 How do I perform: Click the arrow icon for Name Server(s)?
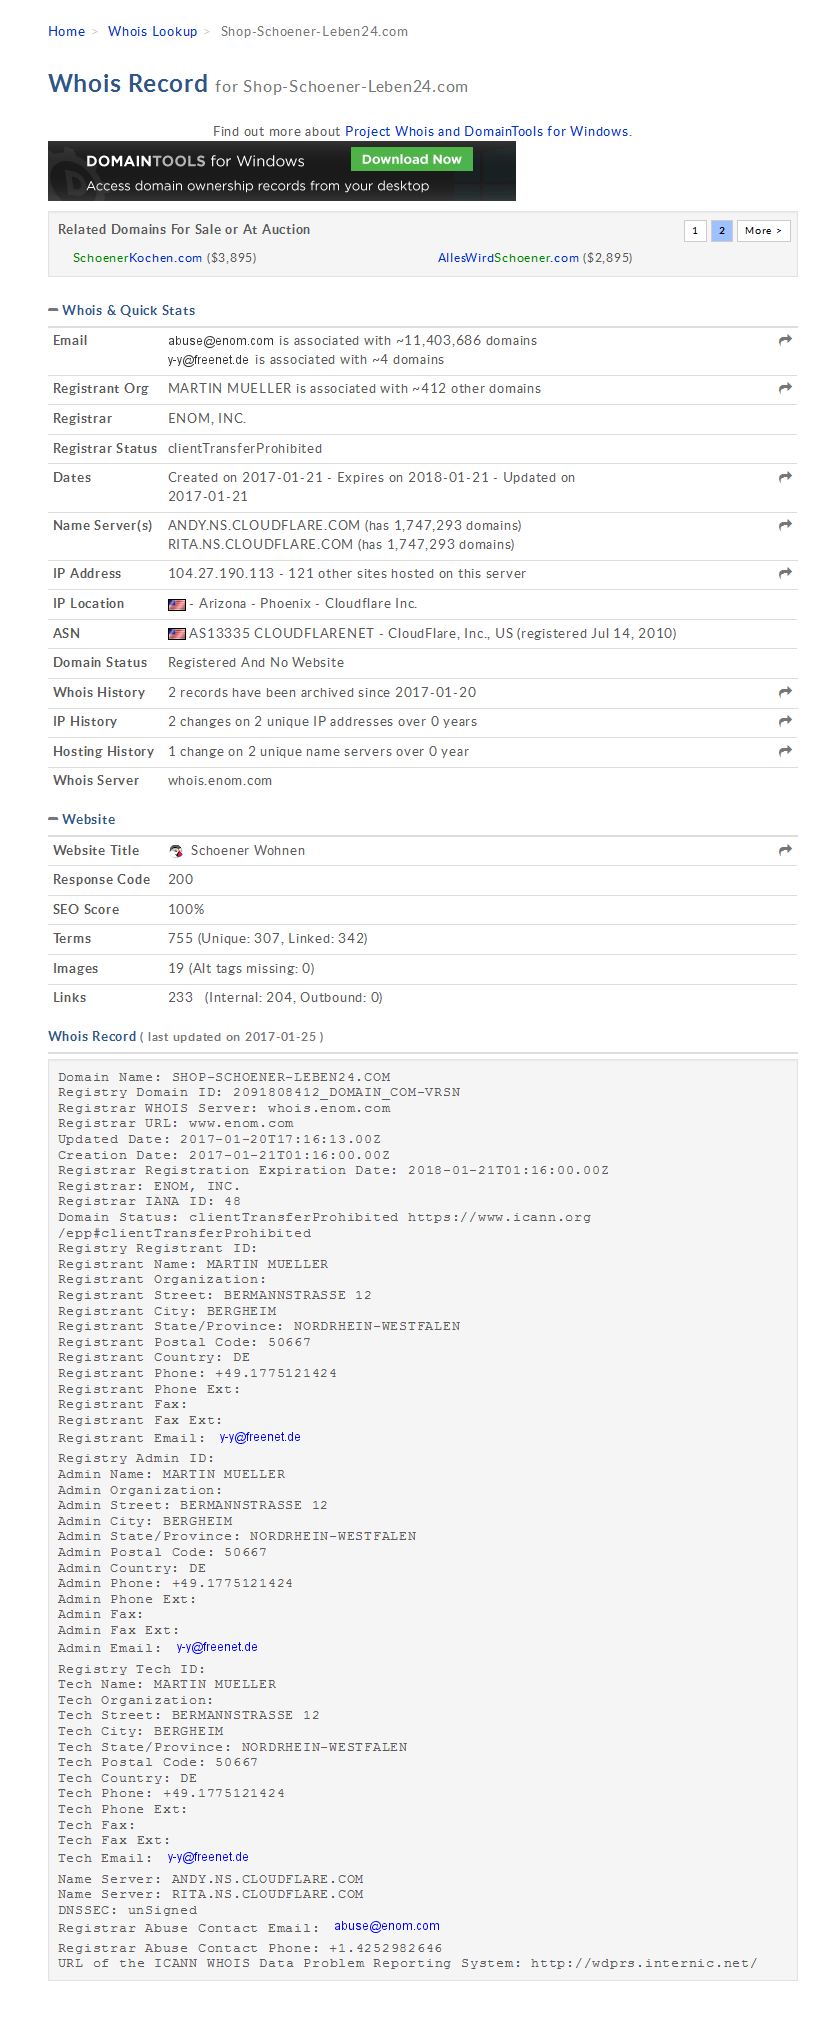point(785,524)
